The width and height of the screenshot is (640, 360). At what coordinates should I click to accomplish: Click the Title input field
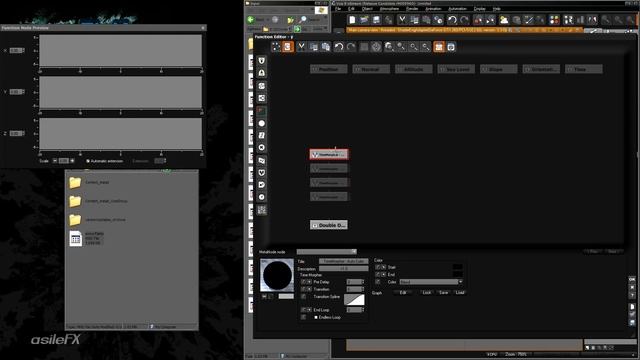point(344,261)
